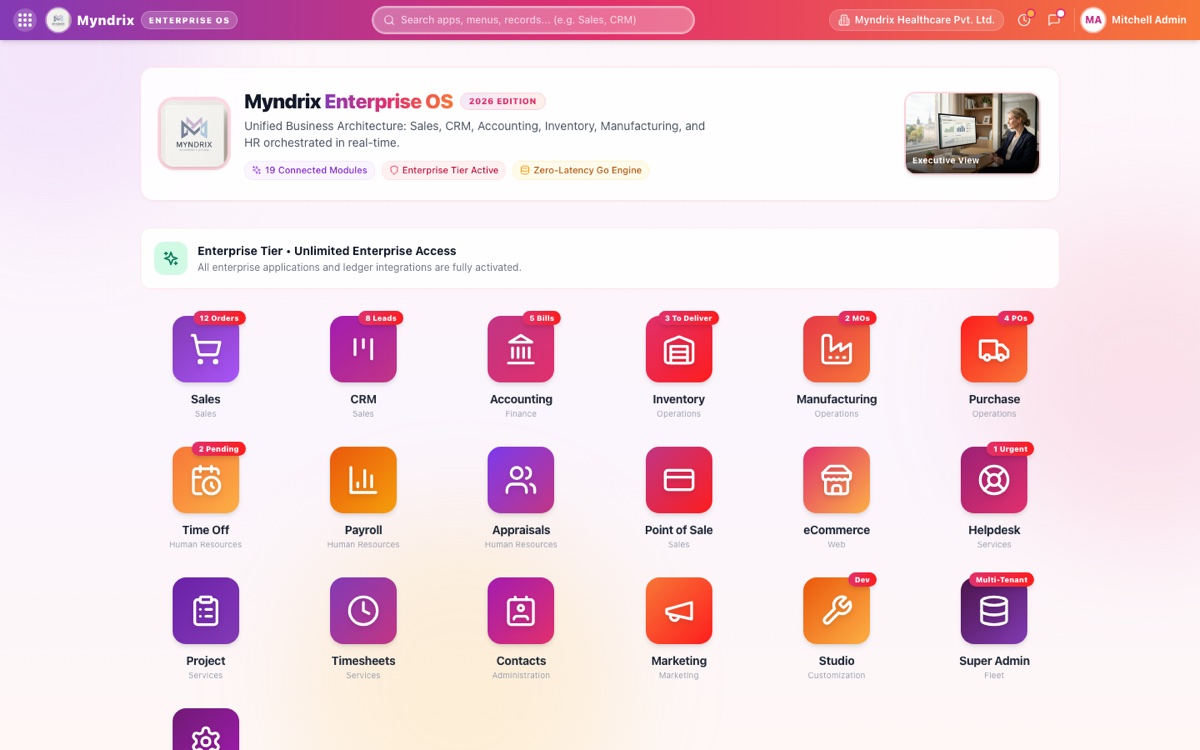Image resolution: width=1200 pixels, height=750 pixels.
Task: Click the 5 Bills badge on Accounting
Action: coord(542,318)
